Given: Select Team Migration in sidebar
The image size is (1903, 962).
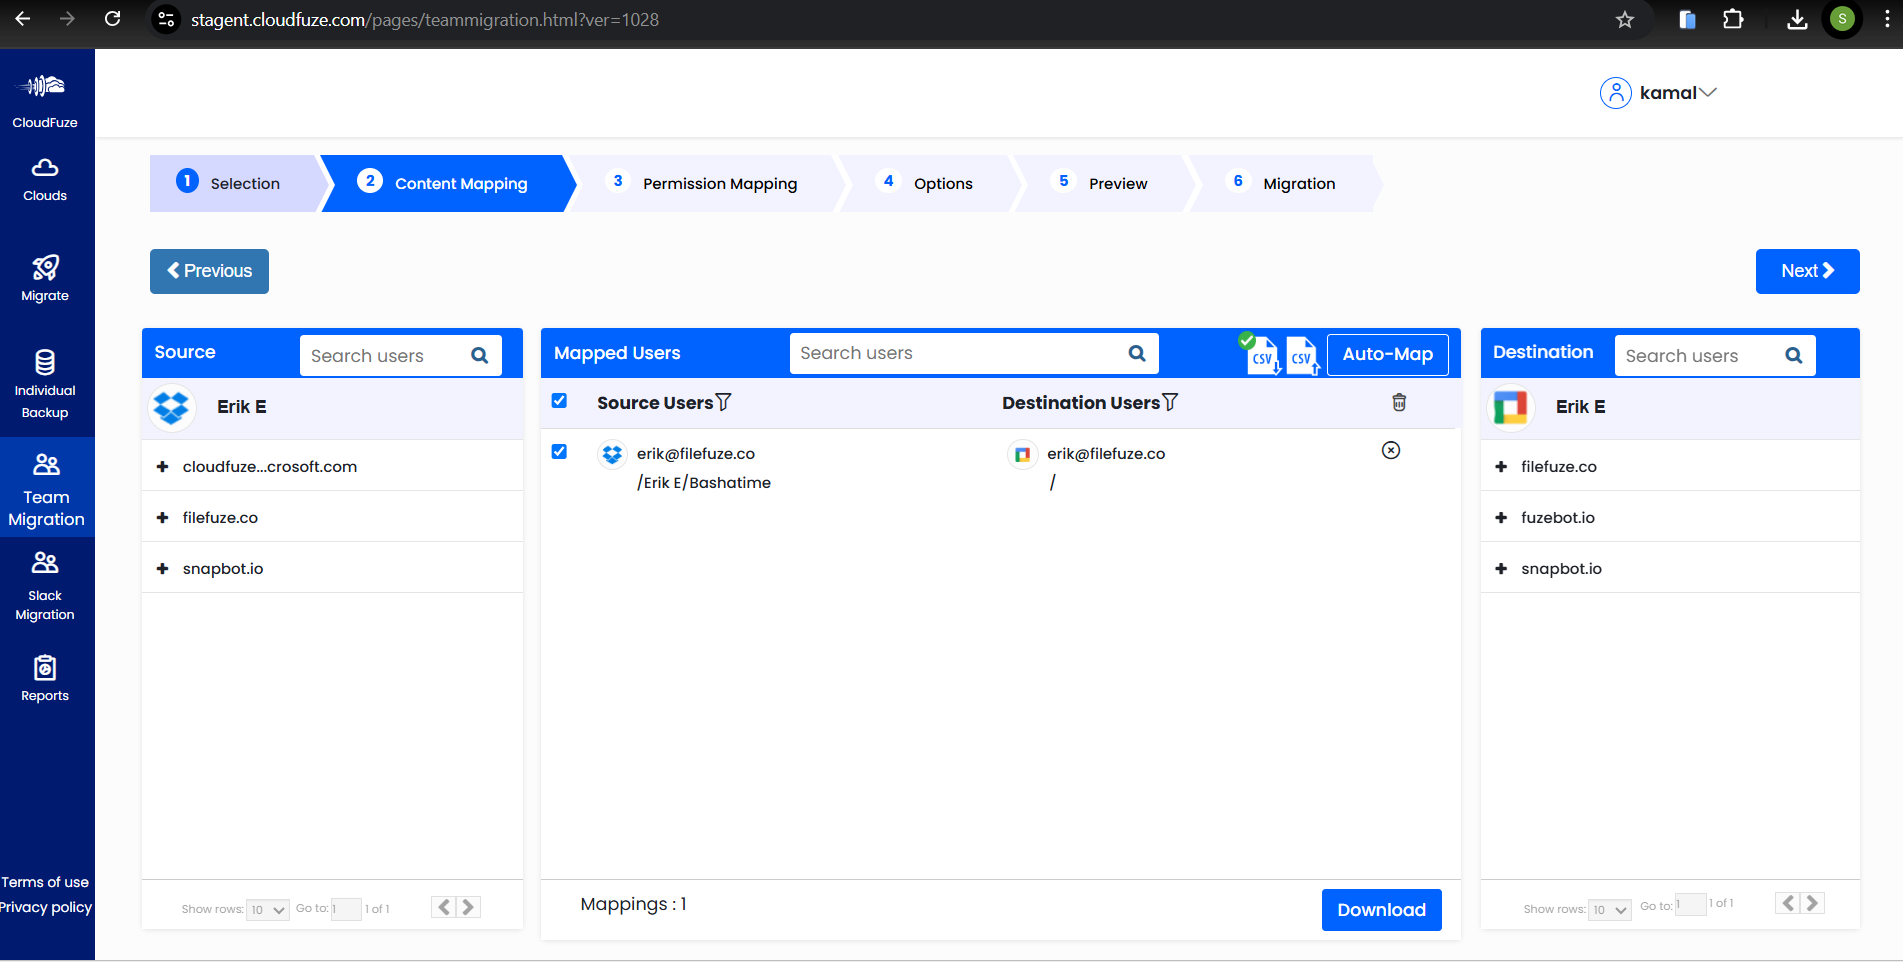Looking at the screenshot, I should pyautogui.click(x=46, y=489).
